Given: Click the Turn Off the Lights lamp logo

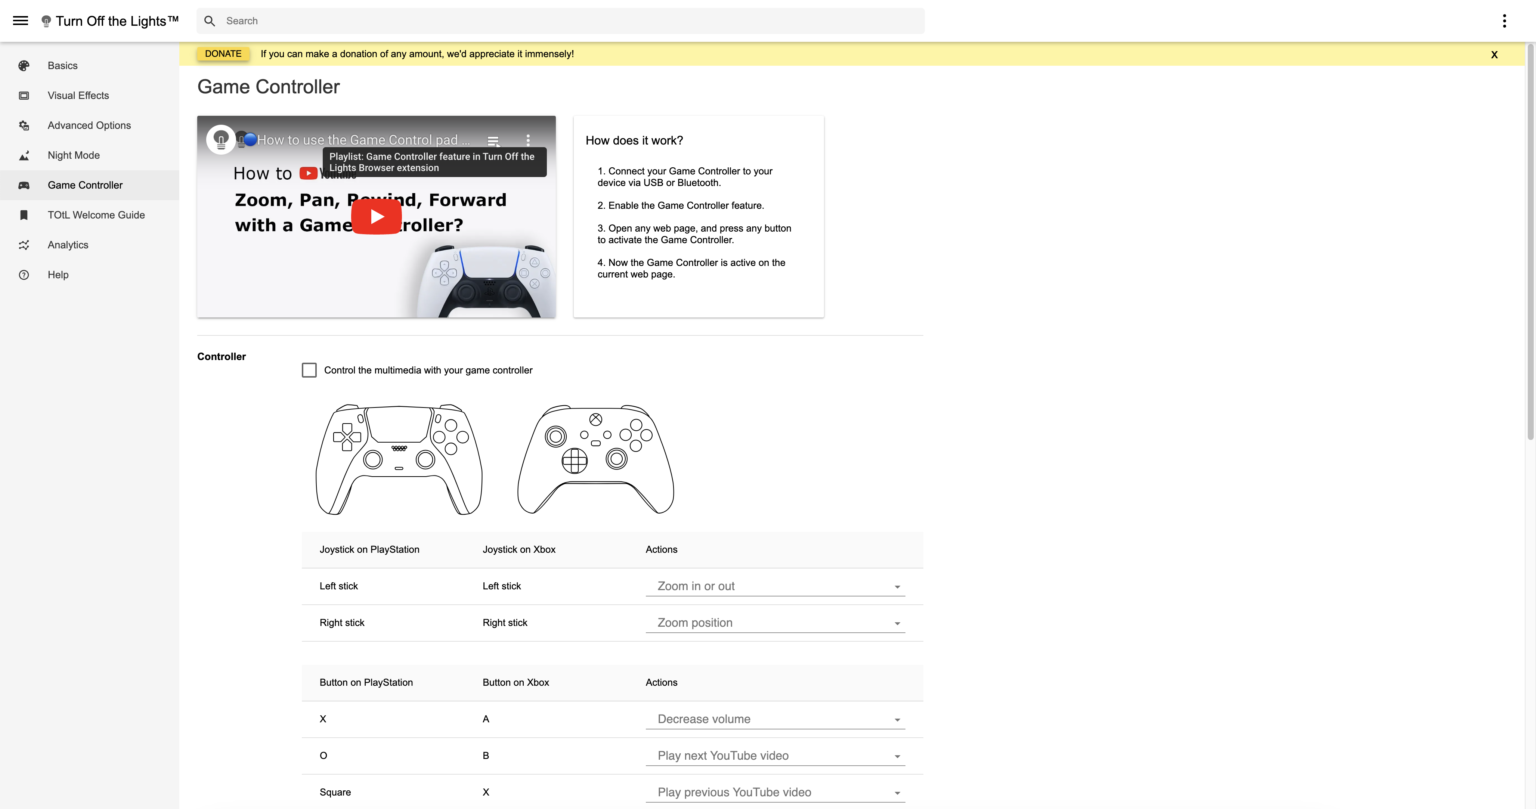Looking at the screenshot, I should pyautogui.click(x=45, y=20).
